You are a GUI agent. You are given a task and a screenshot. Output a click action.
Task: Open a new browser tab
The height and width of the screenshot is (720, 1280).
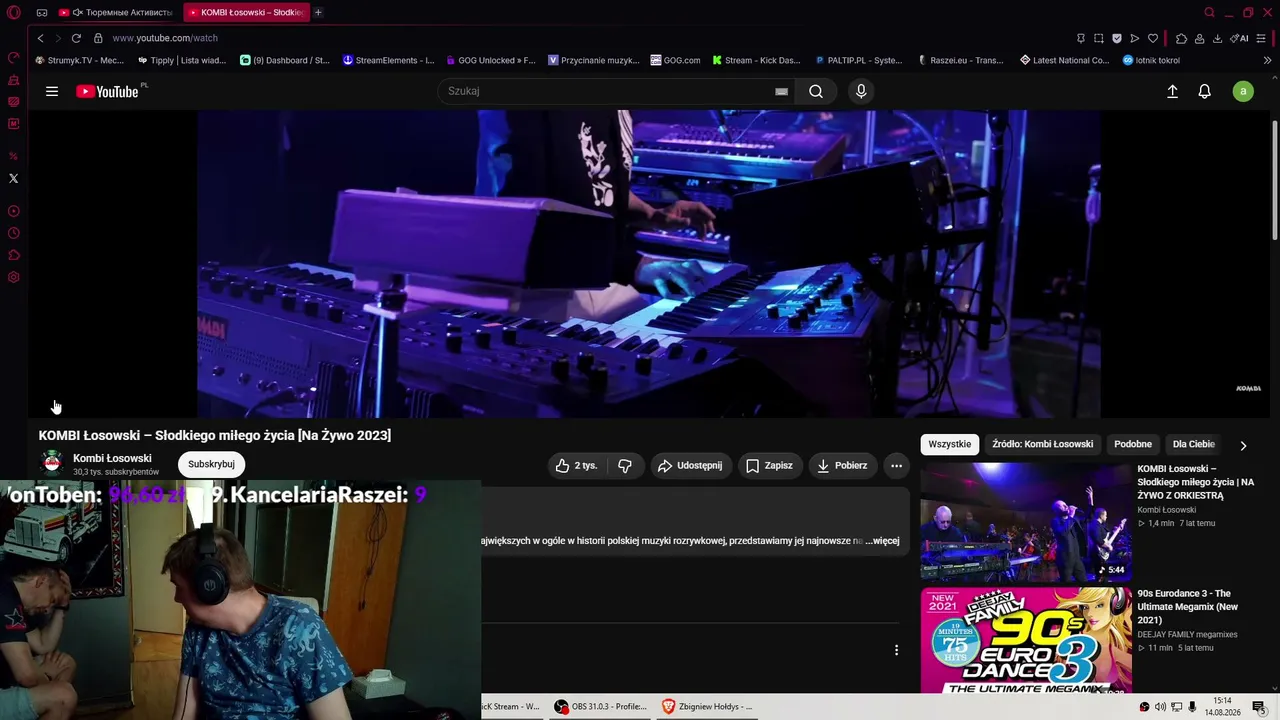[x=318, y=13]
